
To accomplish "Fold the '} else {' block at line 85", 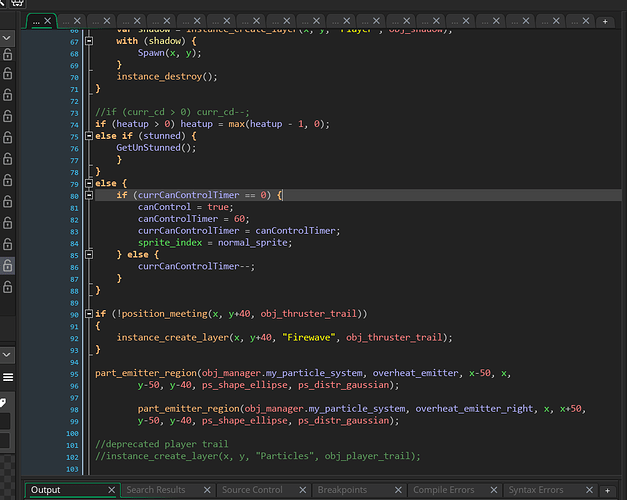I will 89,254.
